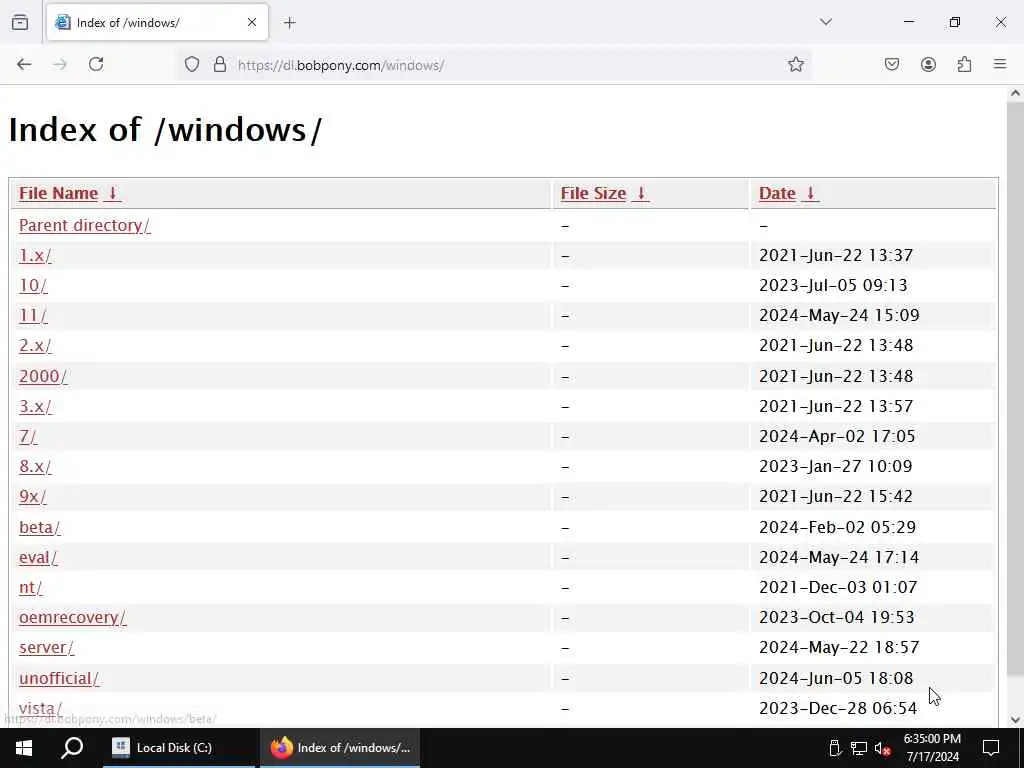Open the 2000/ folder link
The width and height of the screenshot is (1024, 768).
pyautogui.click(x=42, y=376)
